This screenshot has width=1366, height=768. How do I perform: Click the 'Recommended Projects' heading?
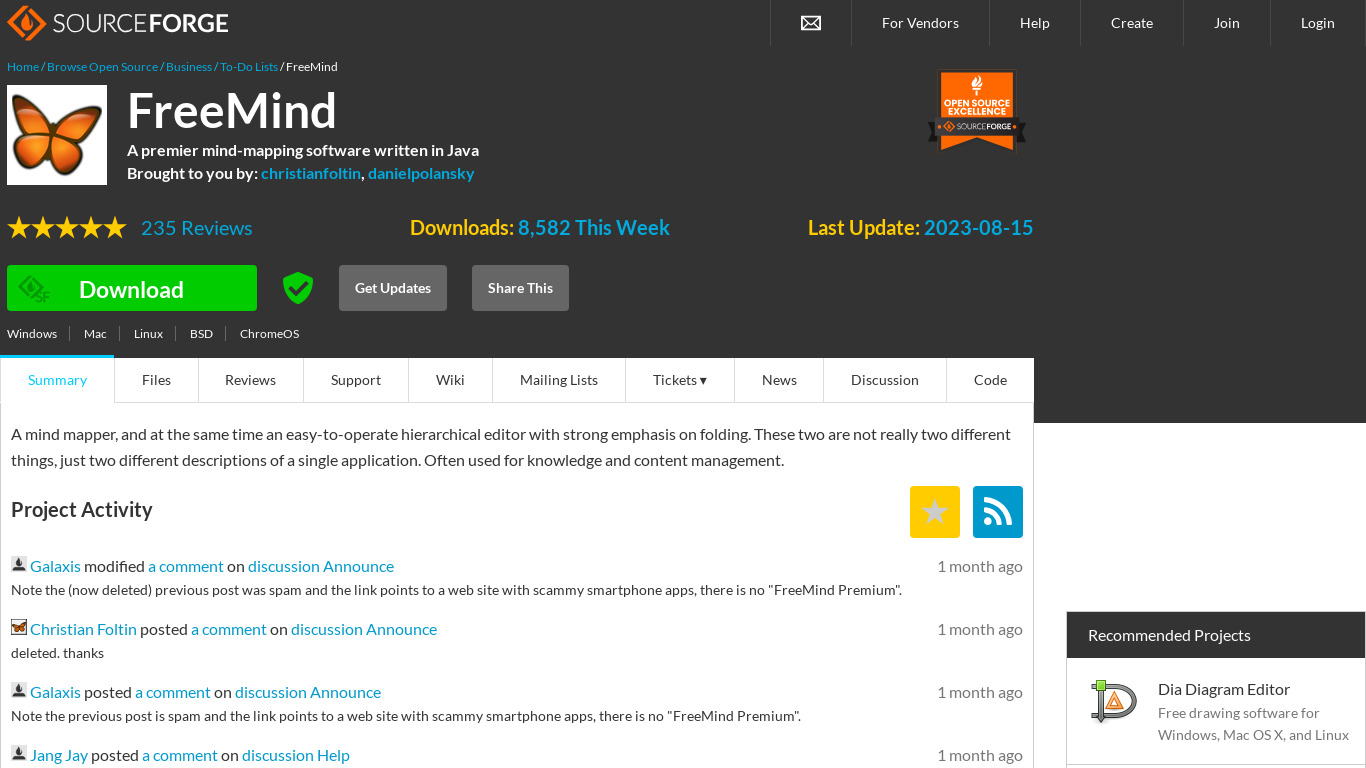click(1169, 635)
